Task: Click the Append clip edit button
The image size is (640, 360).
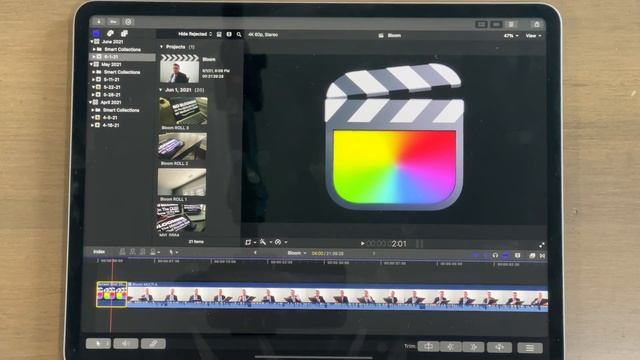Action: (142, 252)
